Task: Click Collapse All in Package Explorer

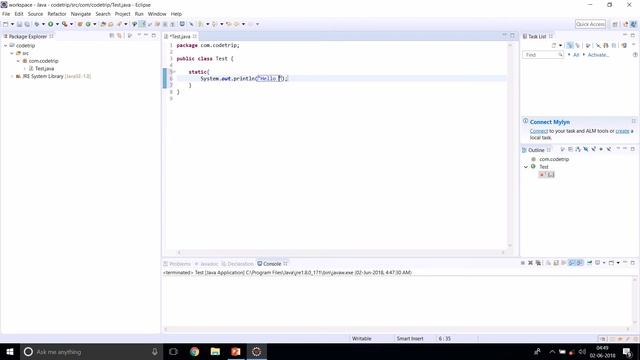Action: coord(112,36)
